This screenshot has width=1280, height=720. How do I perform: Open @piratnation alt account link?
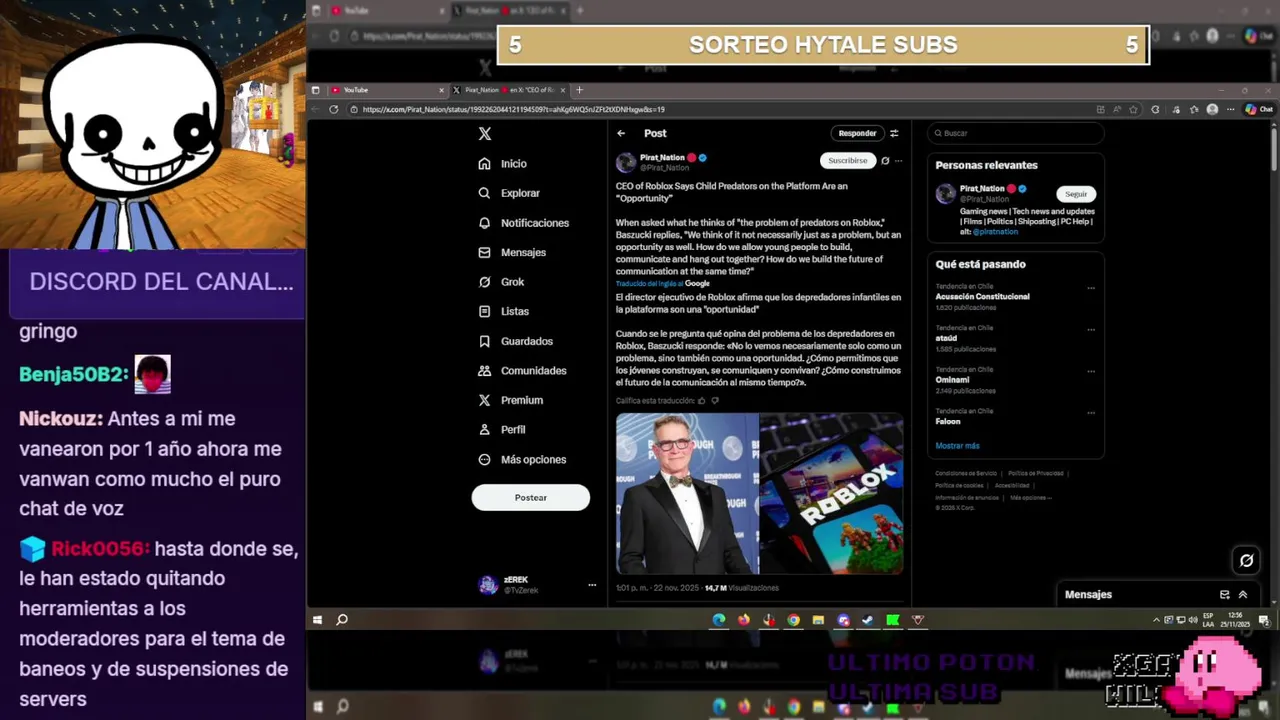(995, 232)
